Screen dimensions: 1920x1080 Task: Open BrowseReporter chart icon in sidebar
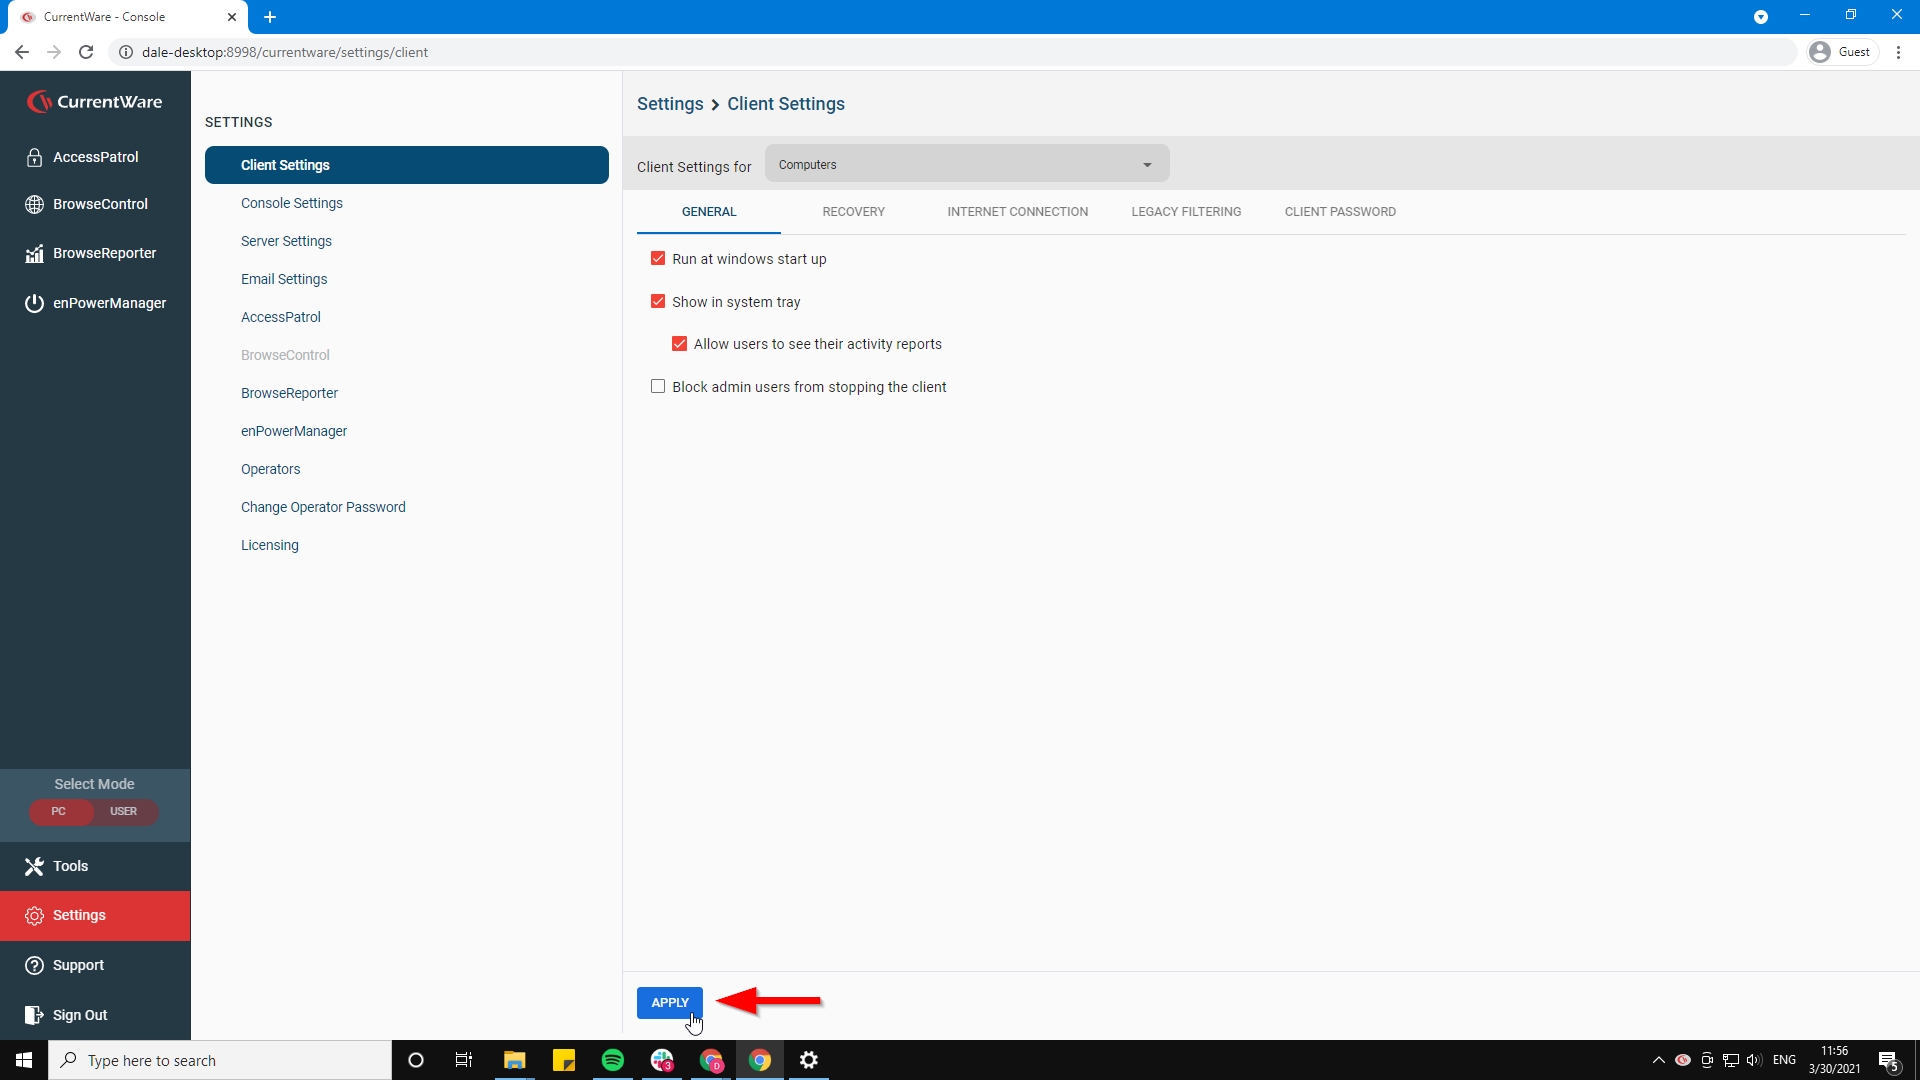34,253
